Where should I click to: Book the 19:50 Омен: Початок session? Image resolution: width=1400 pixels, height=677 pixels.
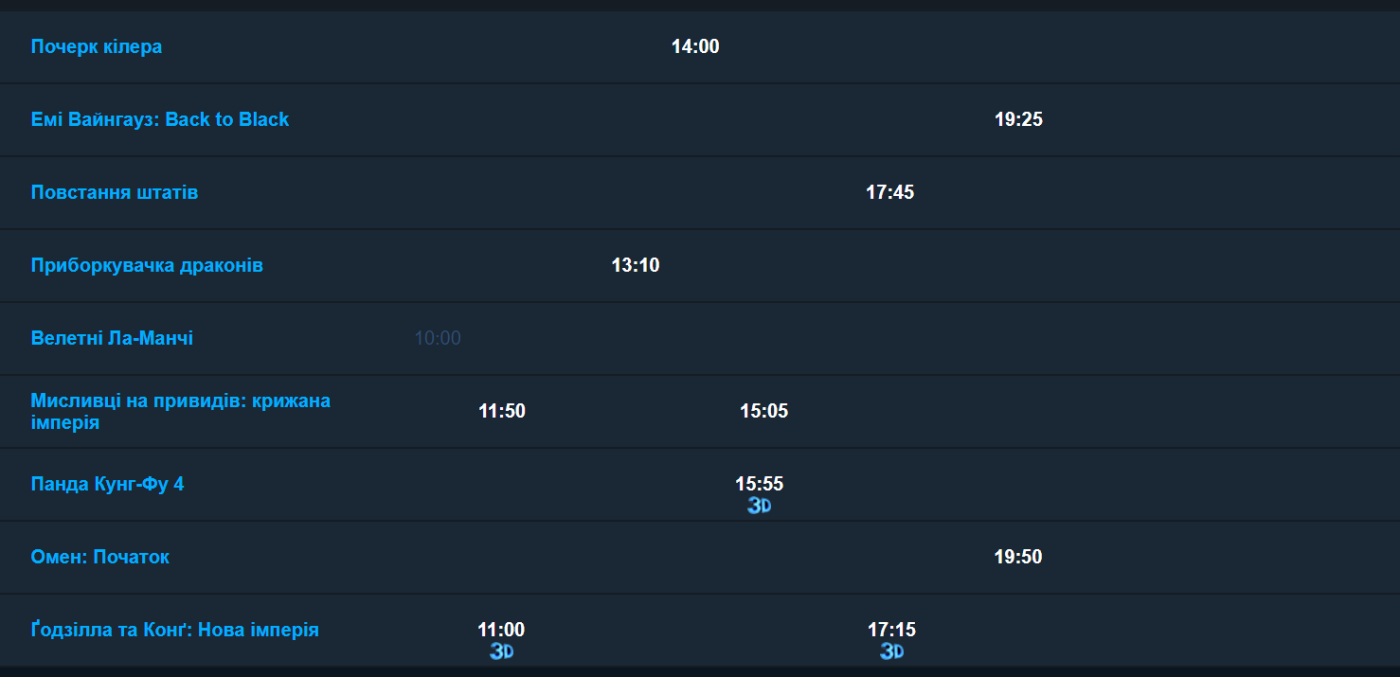tap(1018, 557)
